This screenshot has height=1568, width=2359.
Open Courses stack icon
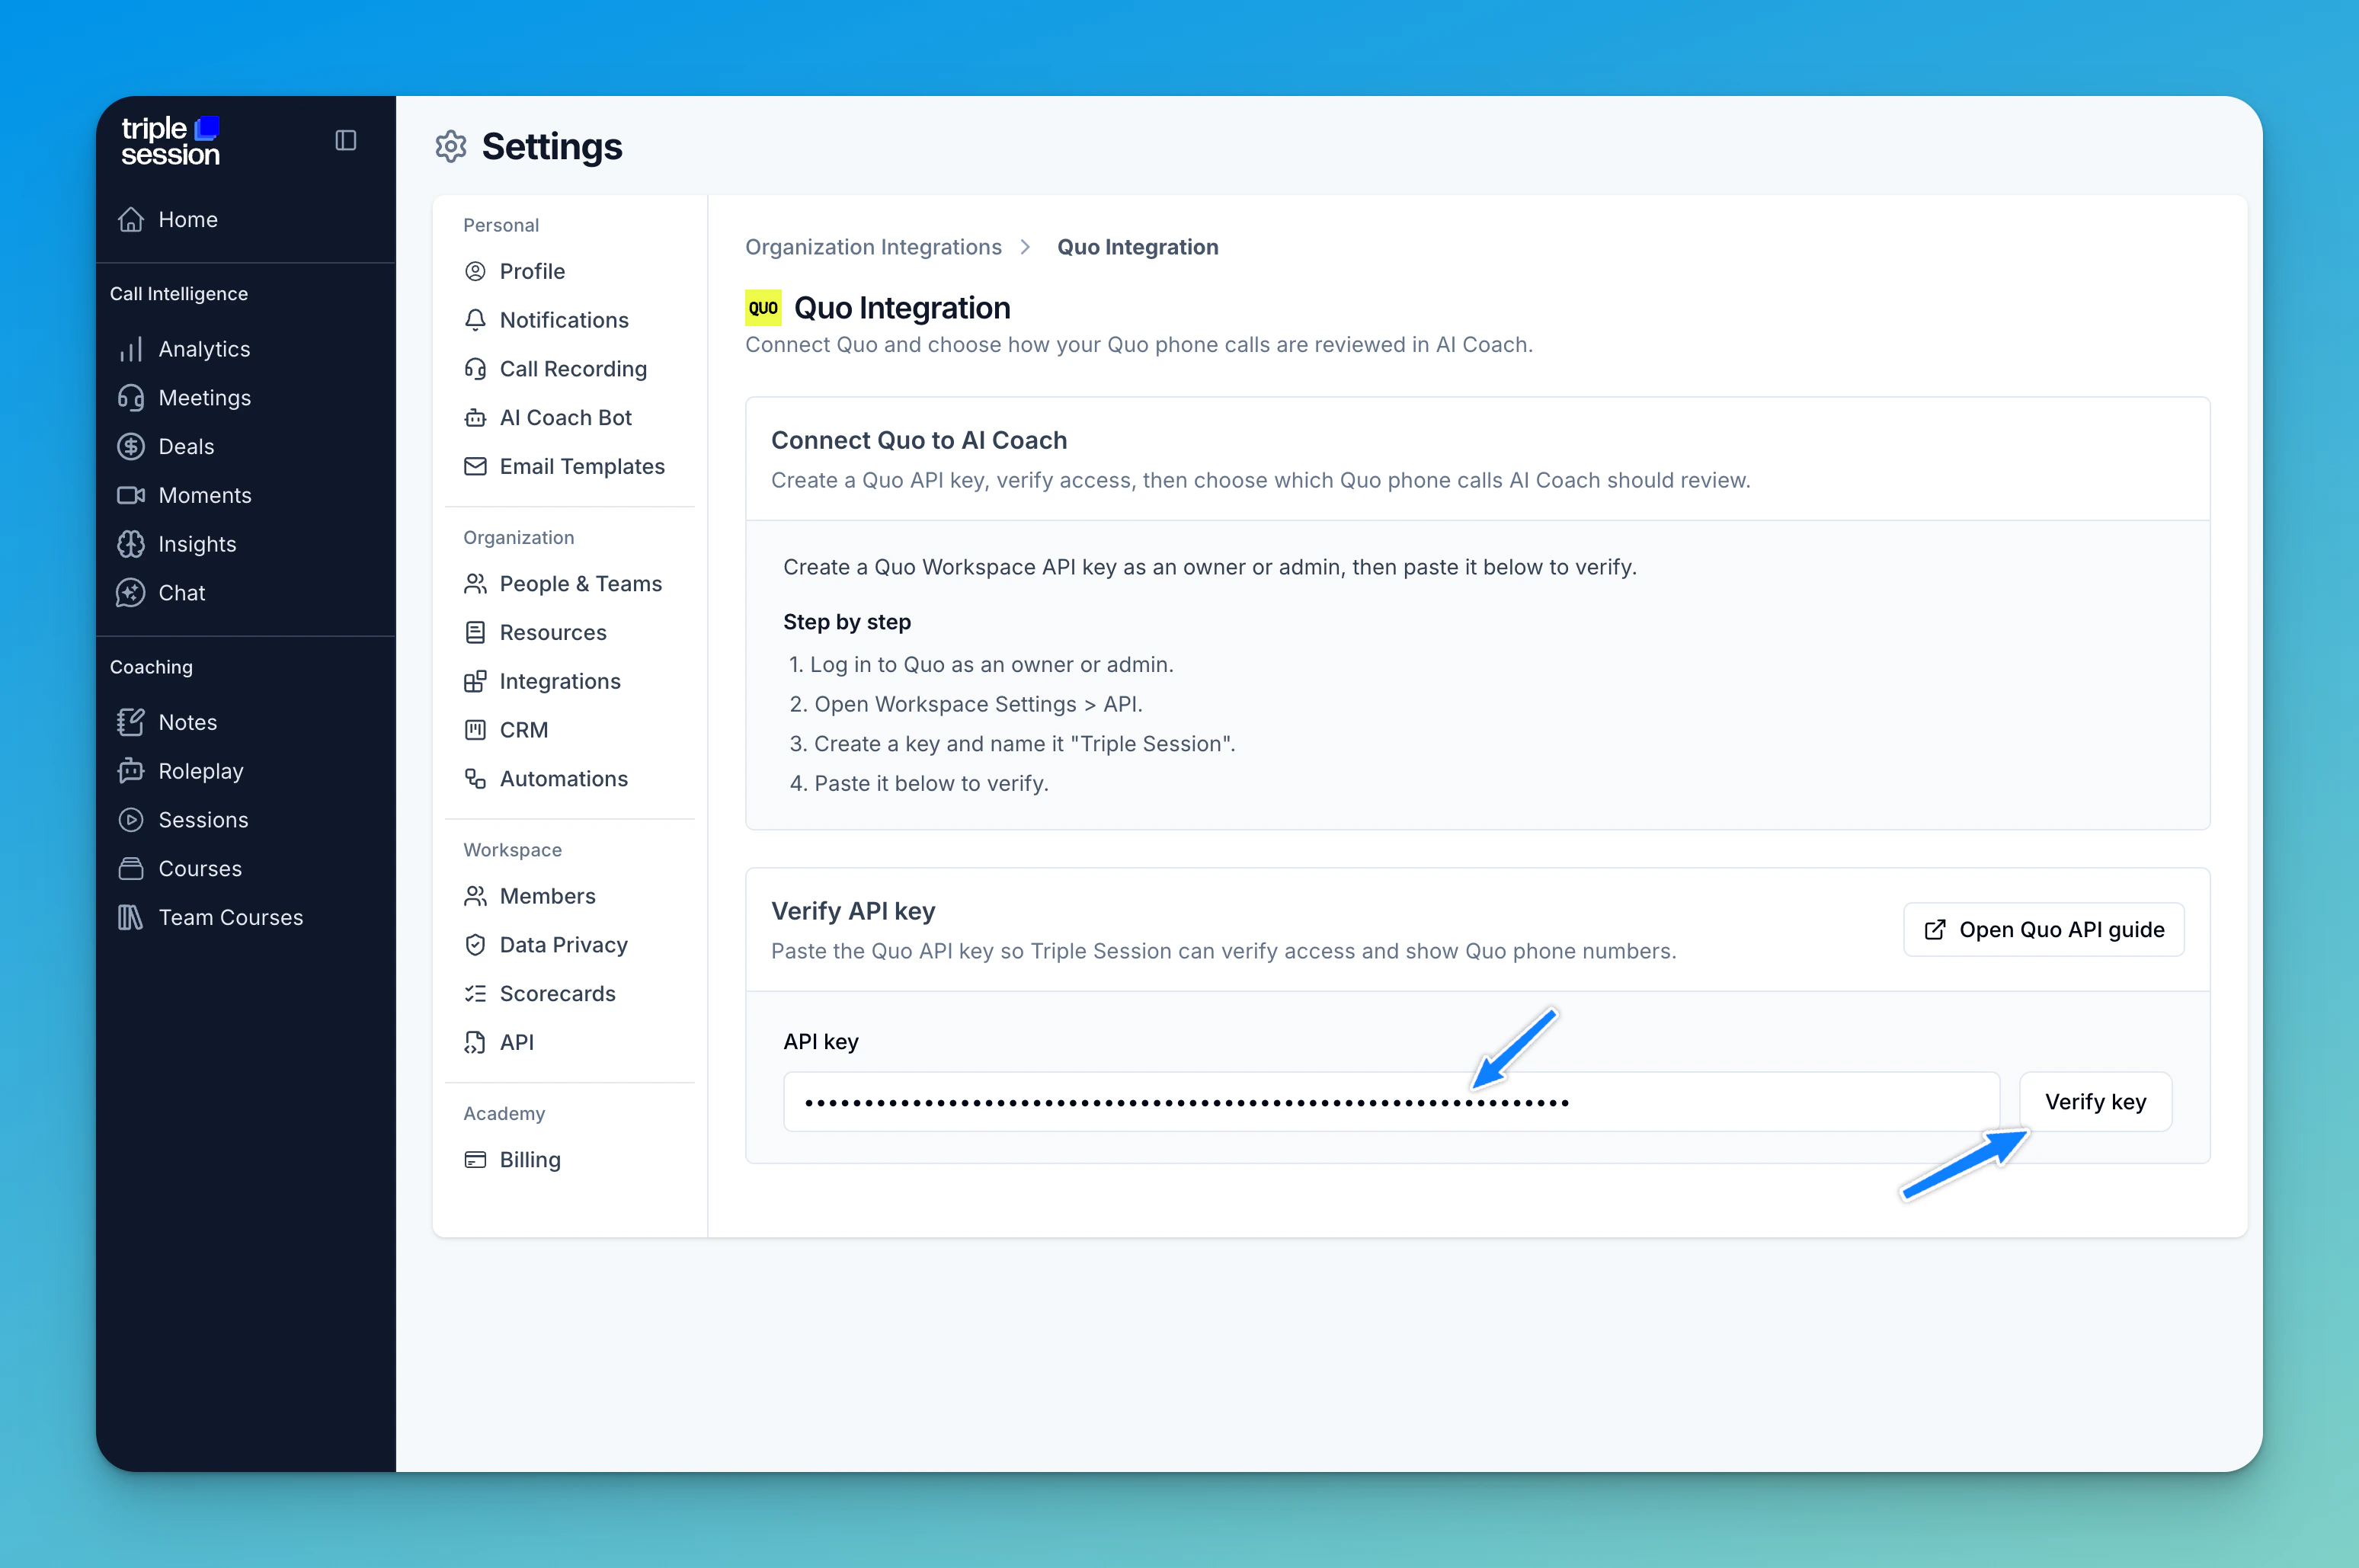pyautogui.click(x=131, y=869)
